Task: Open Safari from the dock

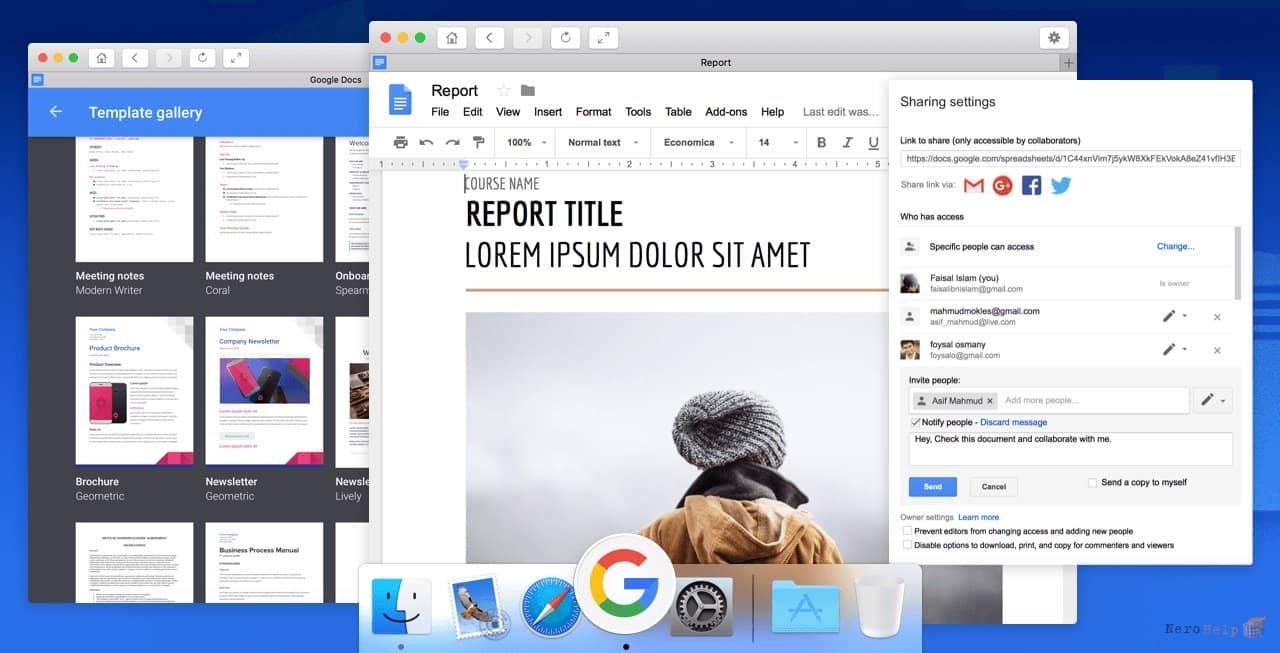Action: tap(550, 607)
